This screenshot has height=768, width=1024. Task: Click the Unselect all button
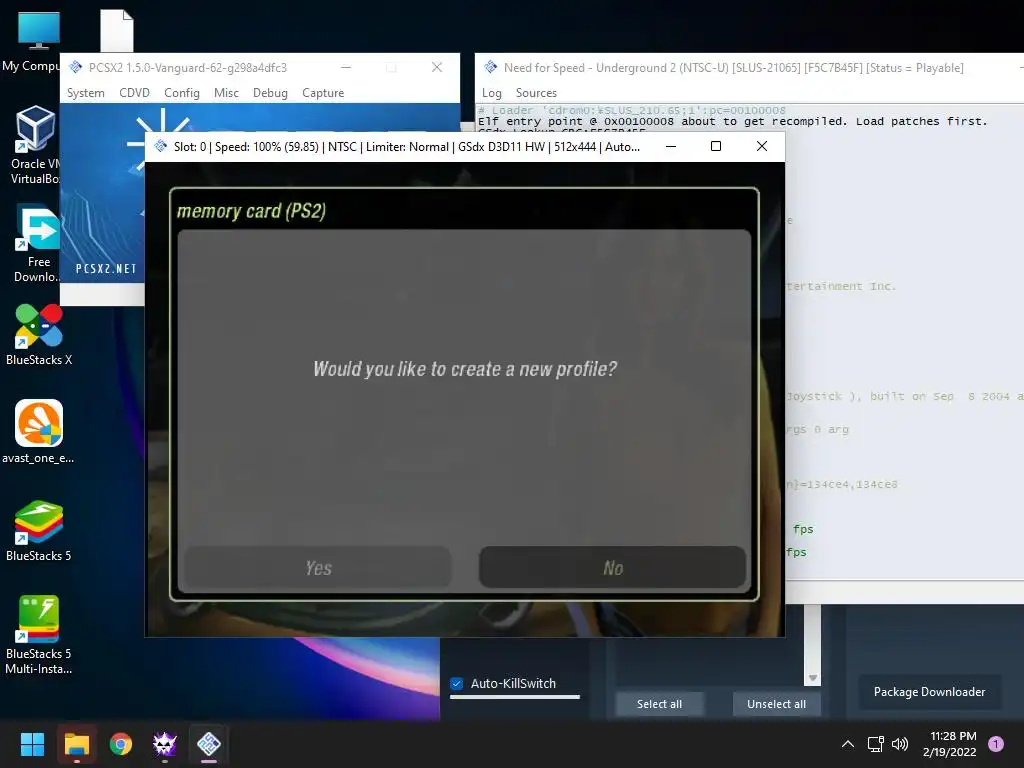[776, 704]
